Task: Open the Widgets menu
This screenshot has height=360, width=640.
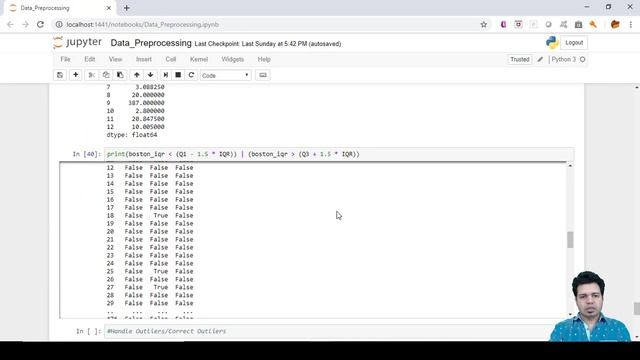Action: 233,59
